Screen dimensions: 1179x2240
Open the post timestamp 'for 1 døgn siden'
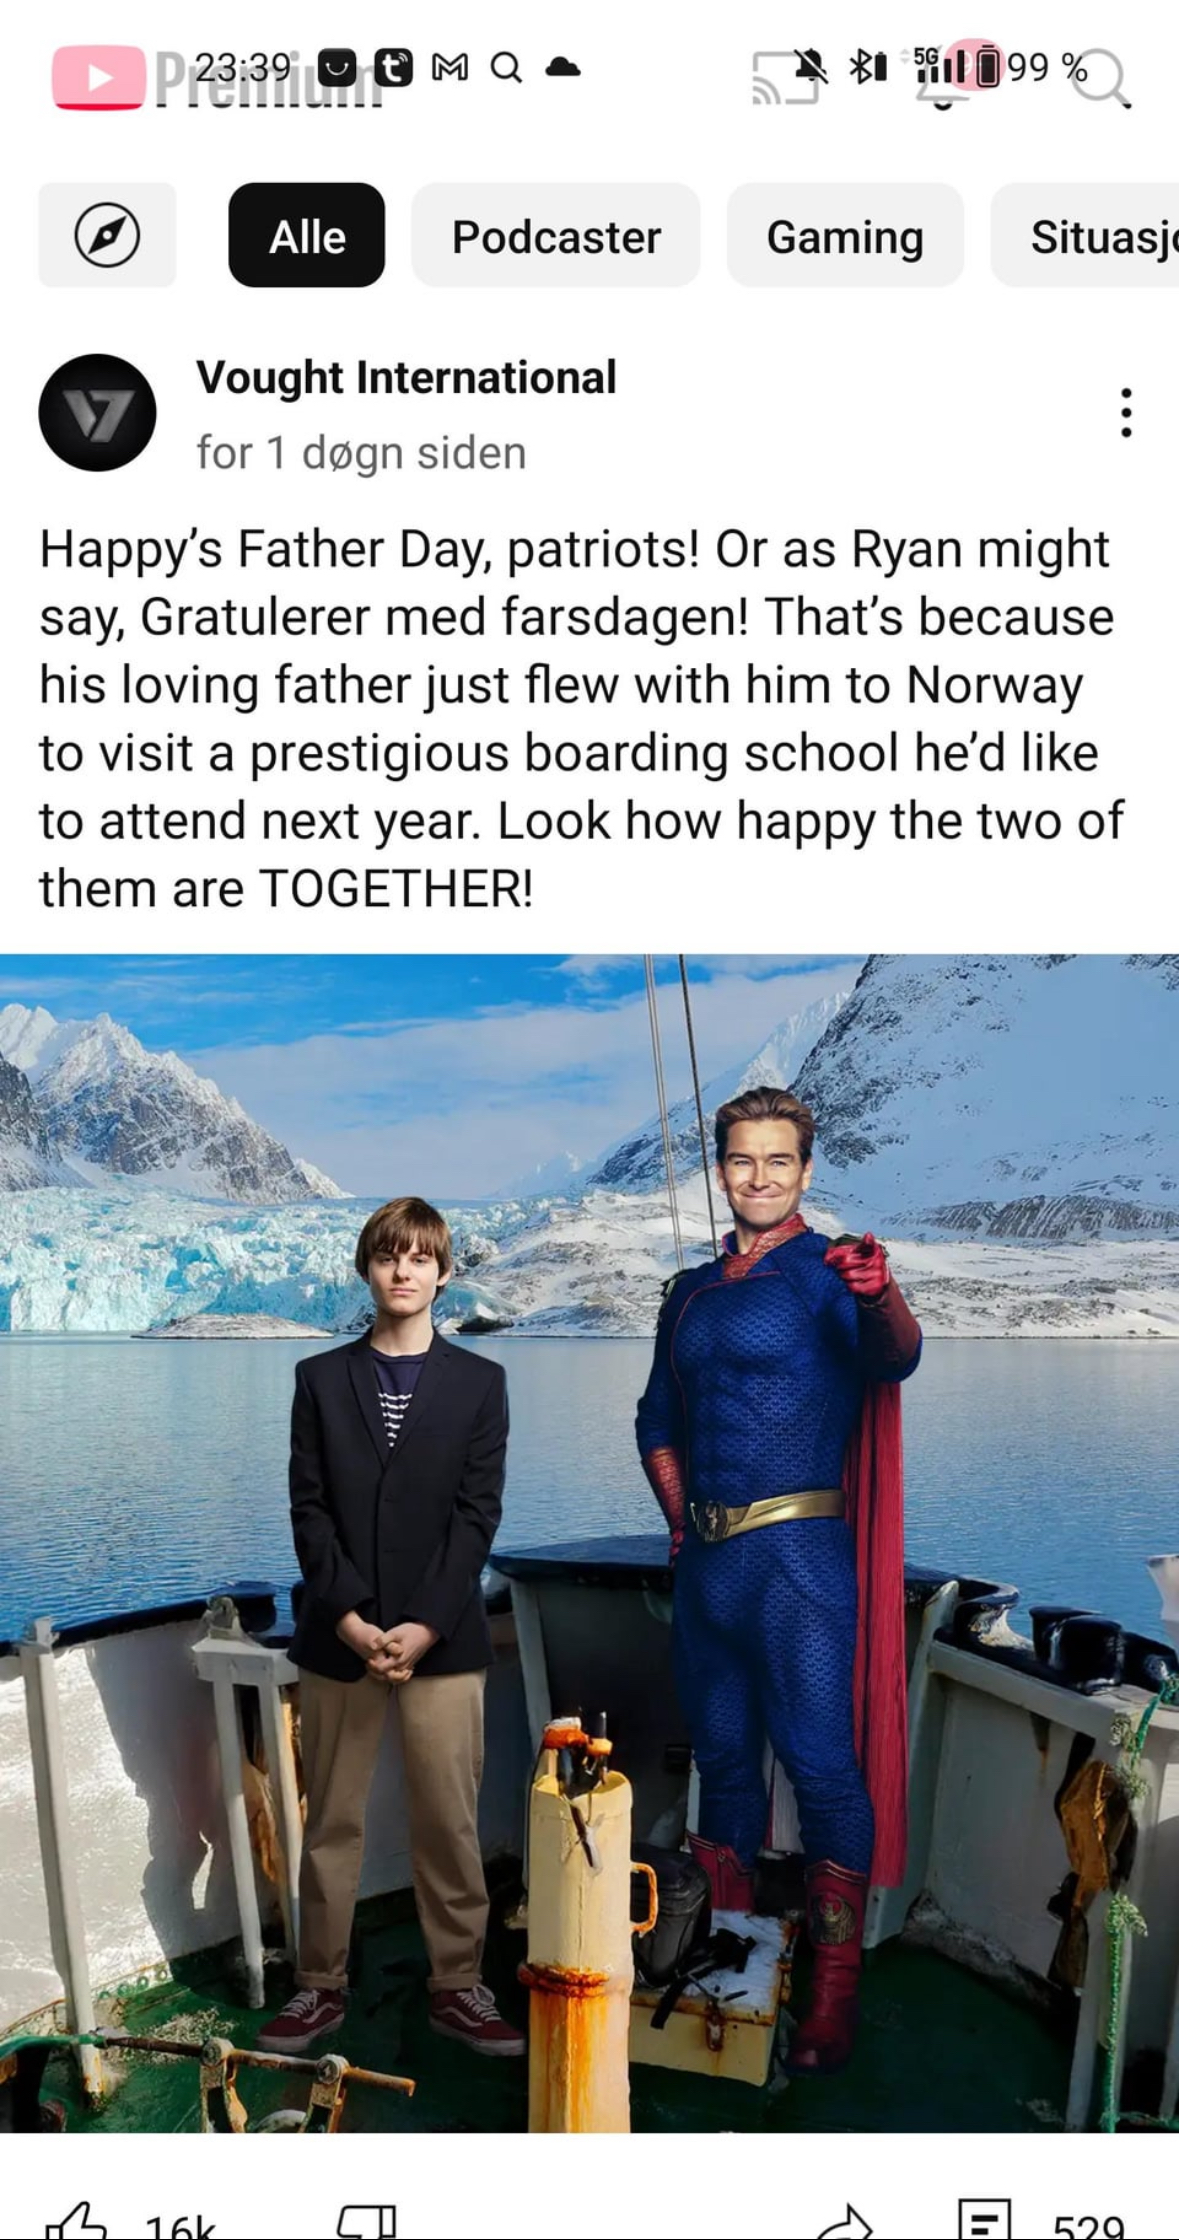tap(361, 452)
